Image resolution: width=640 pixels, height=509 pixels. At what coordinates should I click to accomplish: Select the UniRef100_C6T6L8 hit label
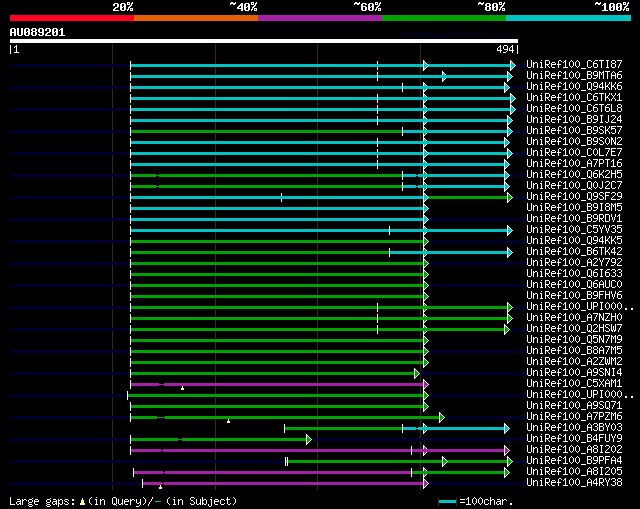(x=574, y=109)
